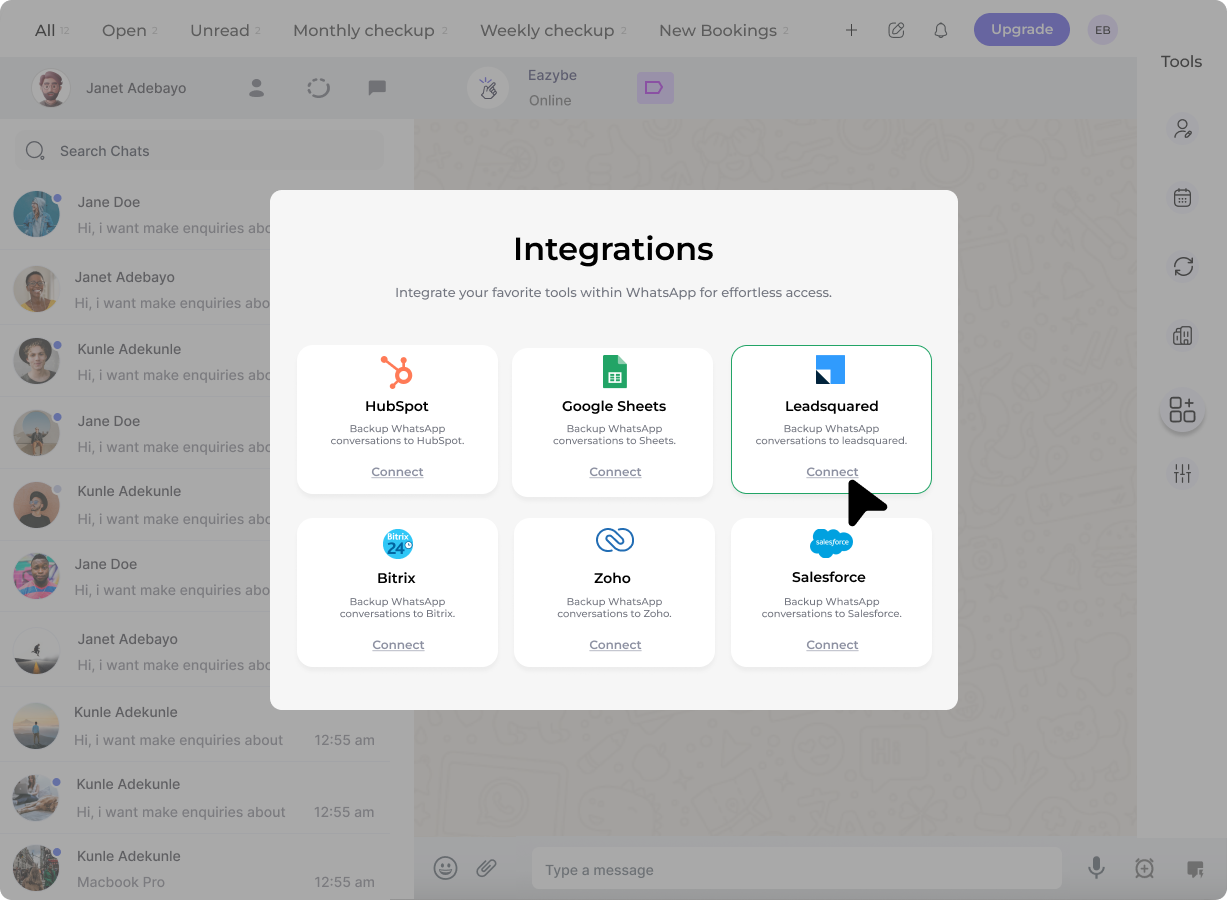The height and width of the screenshot is (900, 1227).
Task: Connect the HubSpot integration
Action: 397,471
